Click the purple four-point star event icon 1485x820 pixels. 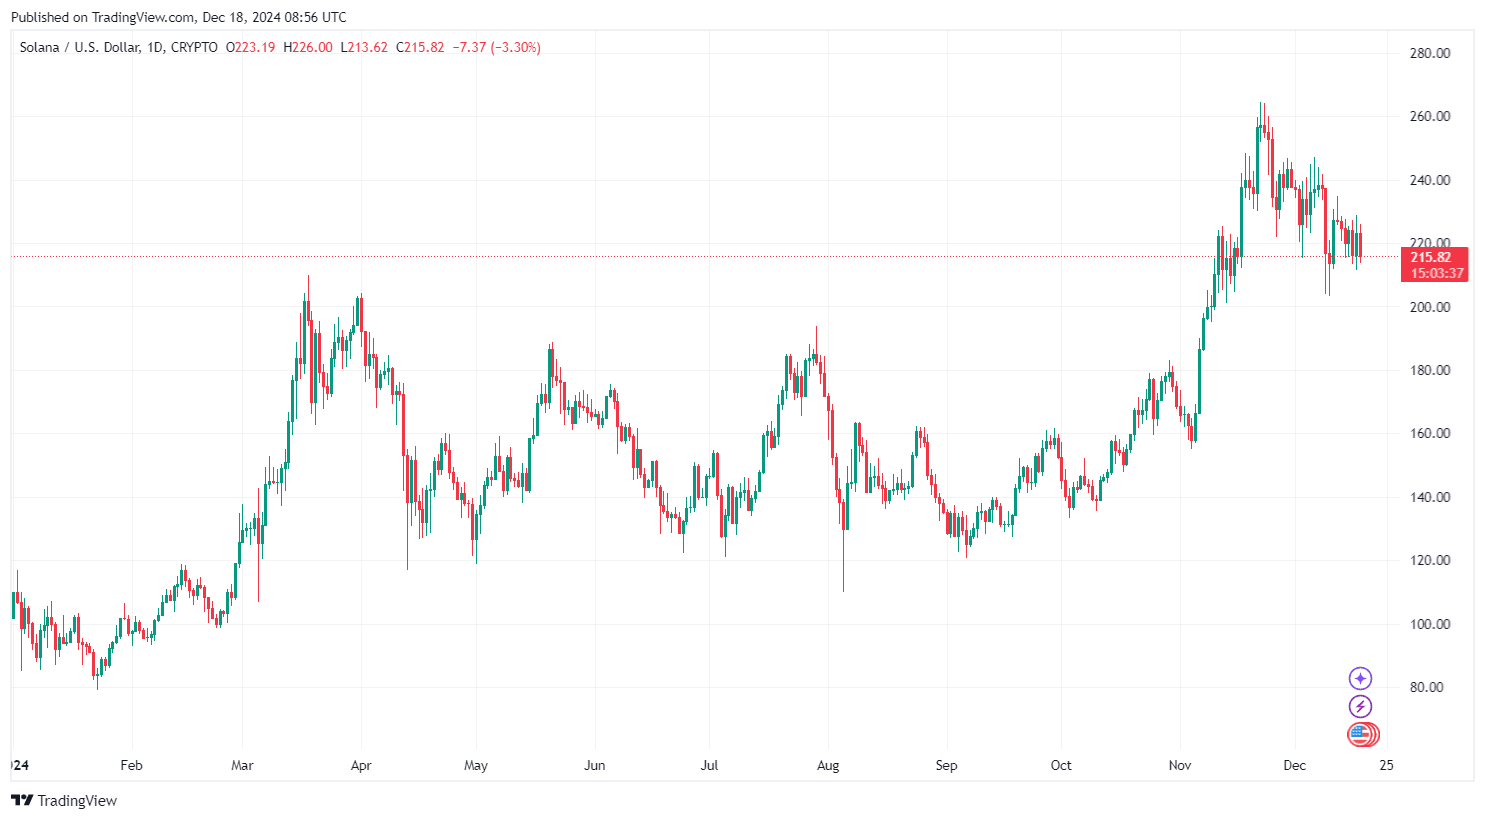coord(1360,679)
